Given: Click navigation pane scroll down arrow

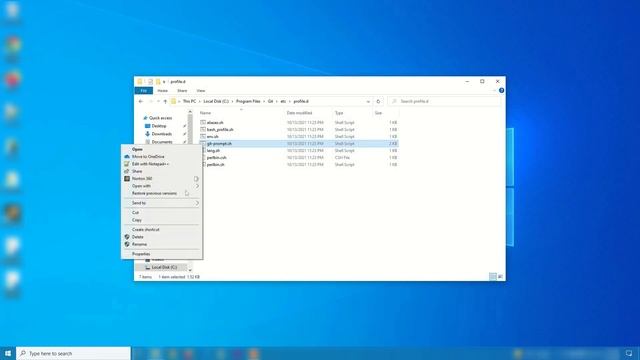Looking at the screenshot, I should 190,270.
